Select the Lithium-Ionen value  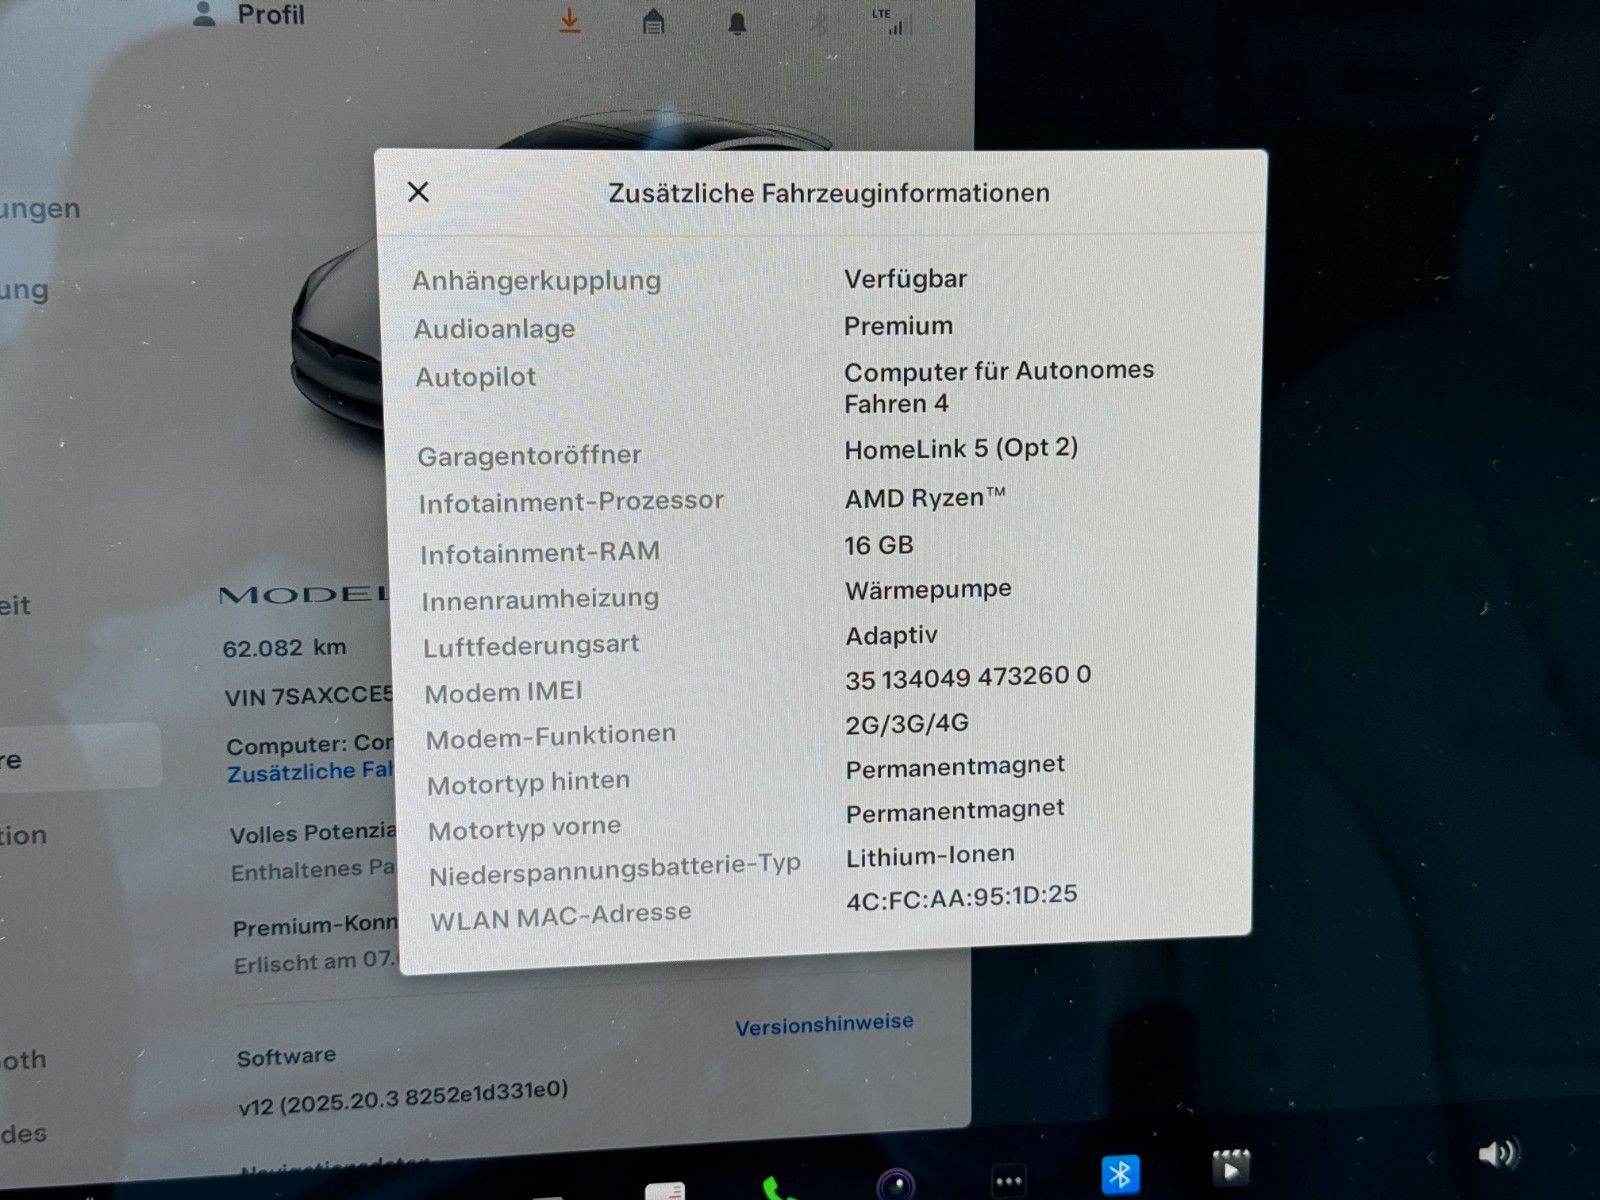930,856
